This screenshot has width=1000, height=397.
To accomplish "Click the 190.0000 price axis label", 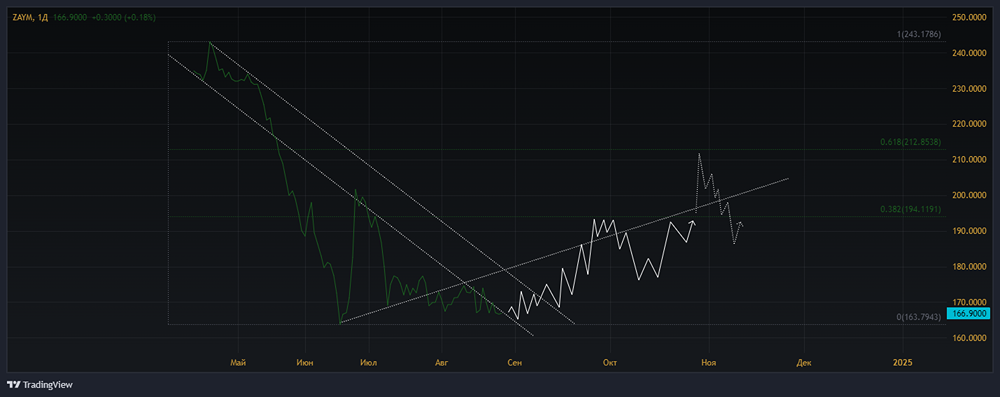I will pyautogui.click(x=970, y=231).
